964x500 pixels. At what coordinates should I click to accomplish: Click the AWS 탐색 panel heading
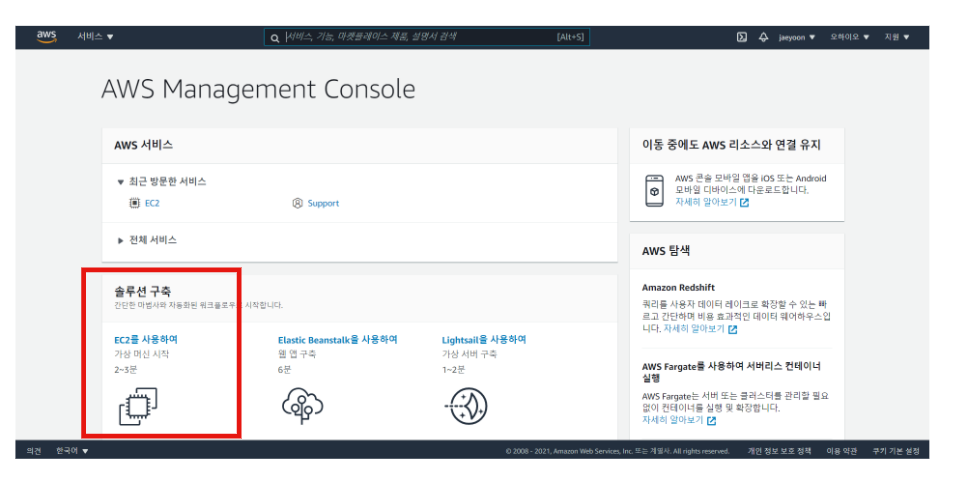(x=666, y=251)
